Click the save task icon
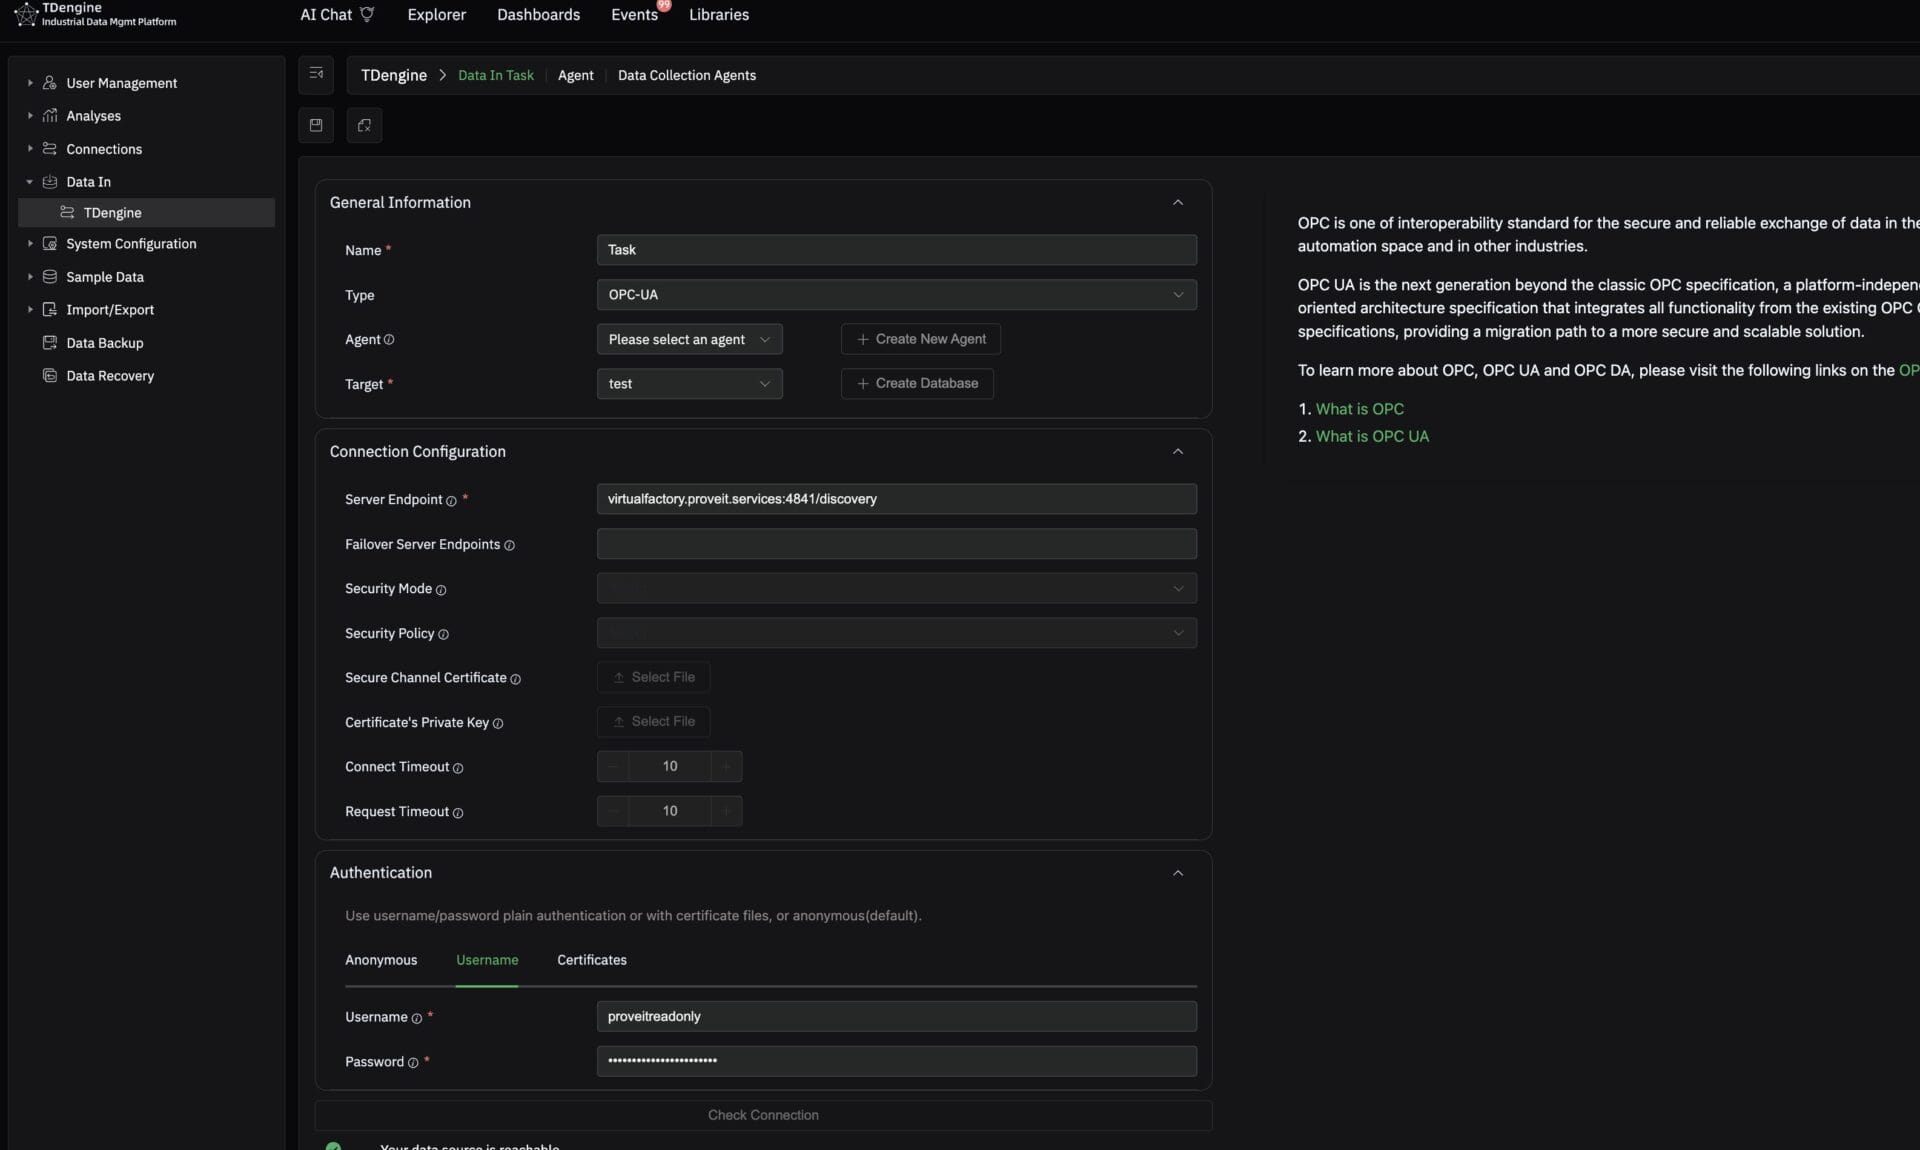This screenshot has width=1920, height=1150. [x=316, y=125]
